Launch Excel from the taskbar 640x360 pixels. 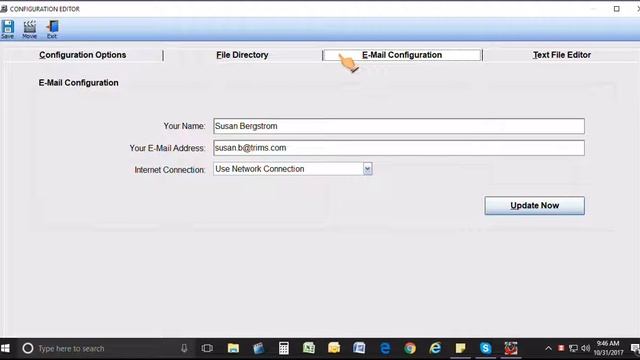pyautogui.click(x=309, y=348)
